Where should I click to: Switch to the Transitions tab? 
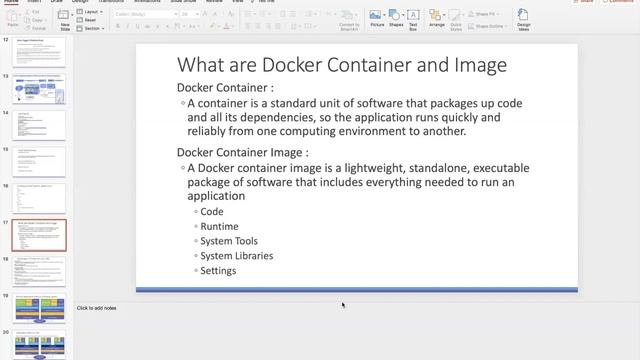pos(111,1)
